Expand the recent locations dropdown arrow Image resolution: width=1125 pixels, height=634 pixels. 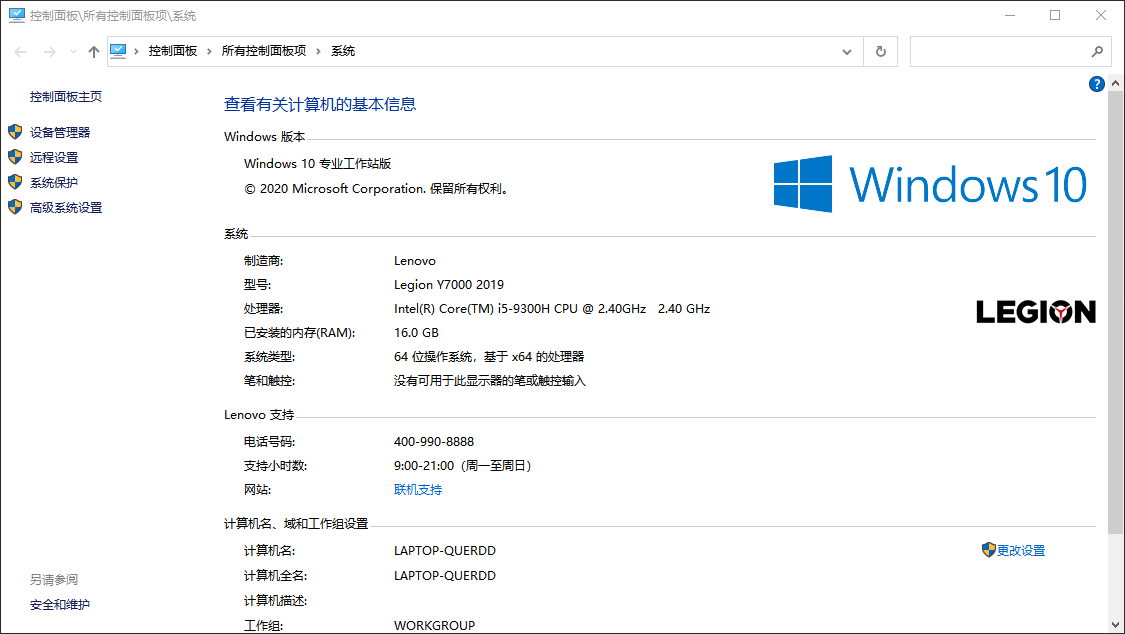tap(72, 52)
